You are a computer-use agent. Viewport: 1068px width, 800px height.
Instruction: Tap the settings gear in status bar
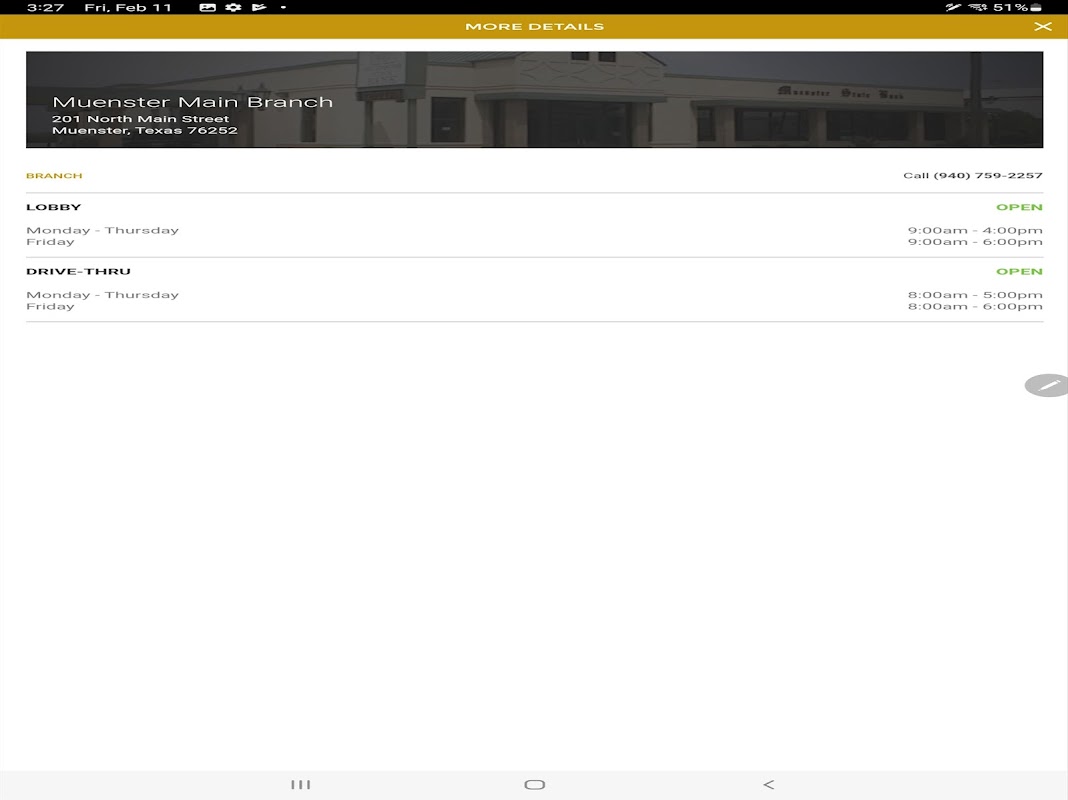pos(234,7)
